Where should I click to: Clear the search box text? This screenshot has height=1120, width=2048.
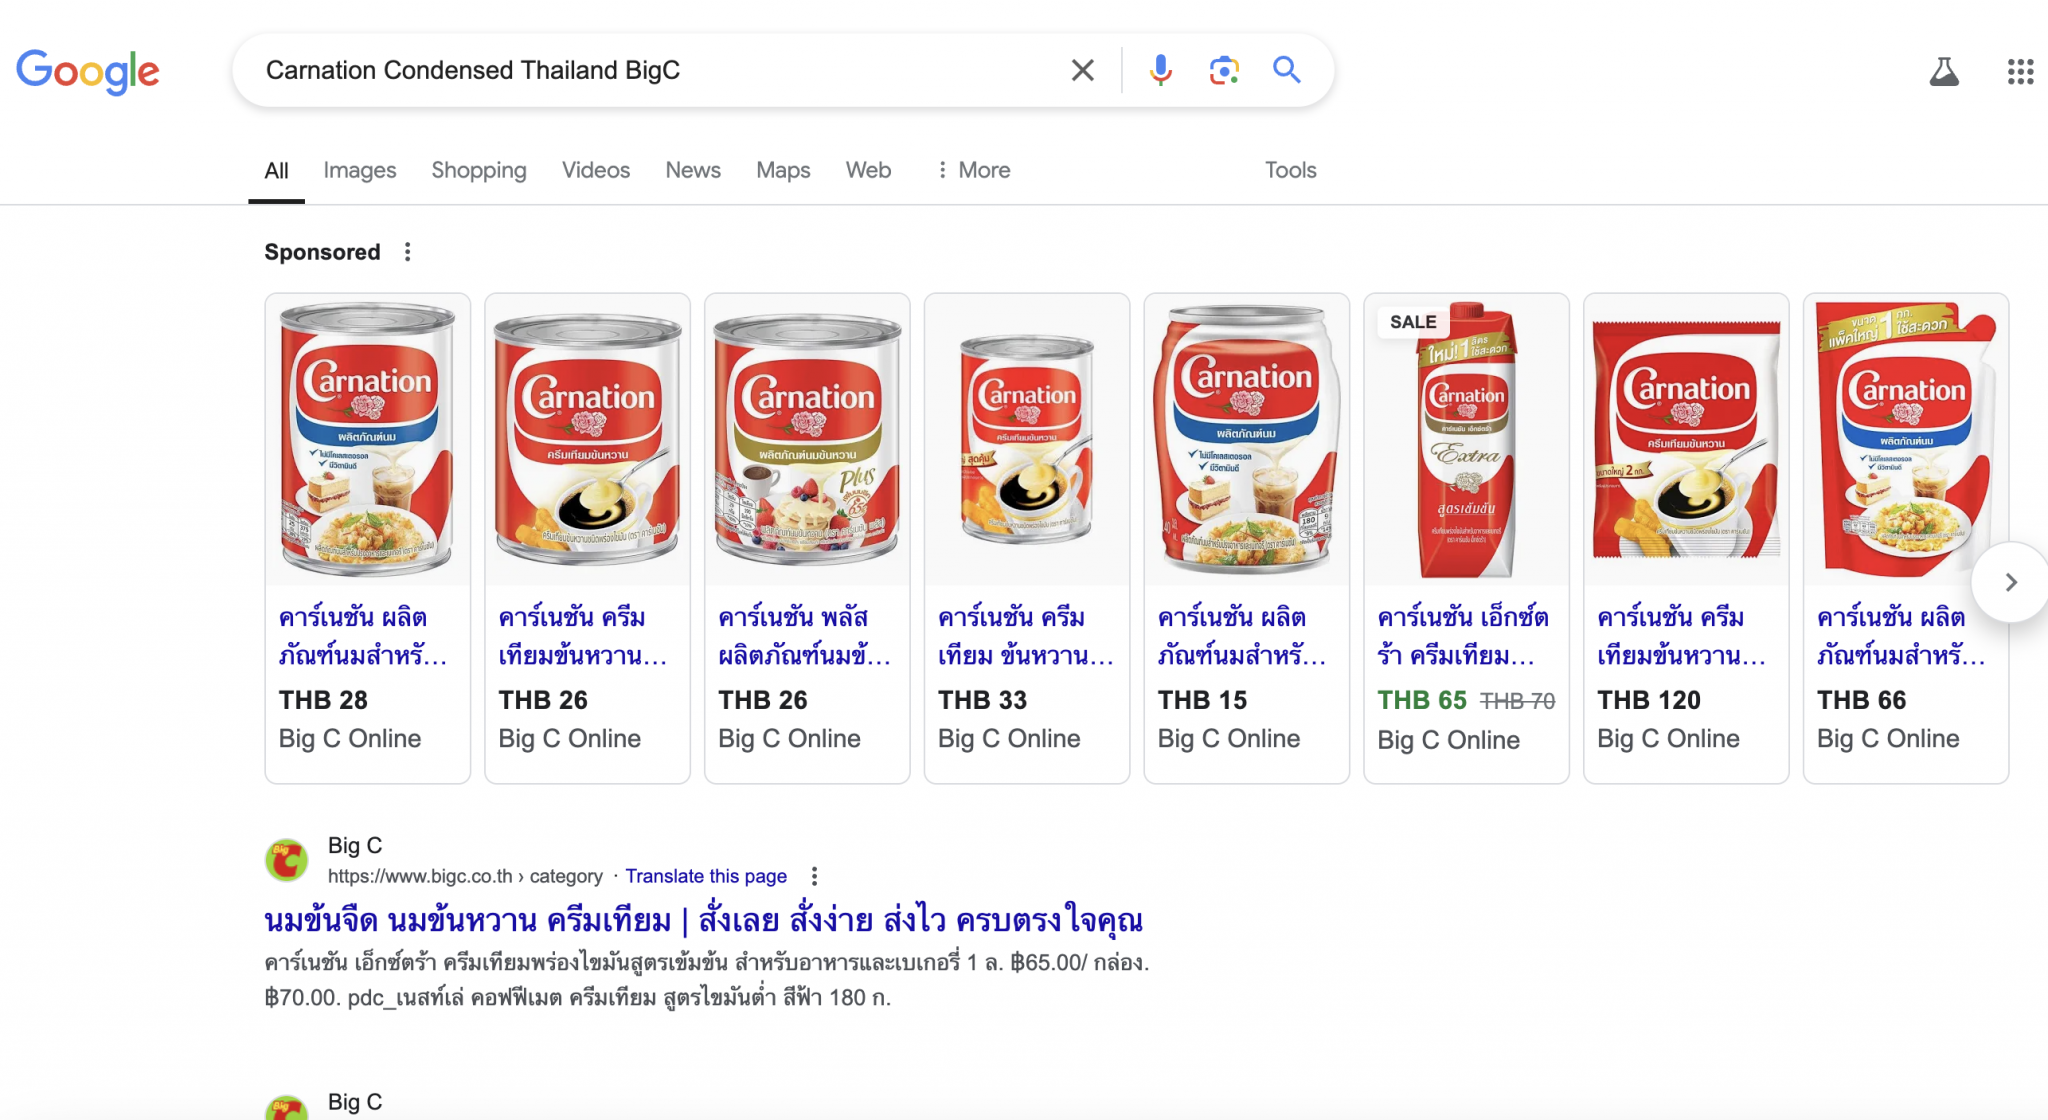point(1082,70)
